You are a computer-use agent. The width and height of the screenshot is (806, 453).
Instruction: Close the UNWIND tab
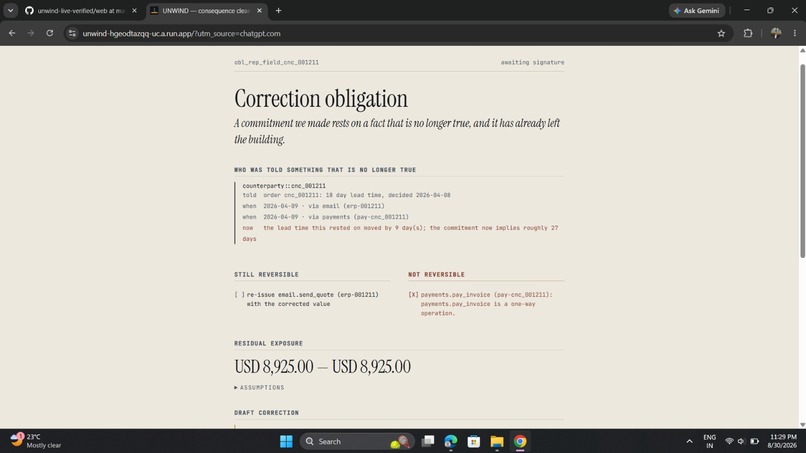click(260, 10)
